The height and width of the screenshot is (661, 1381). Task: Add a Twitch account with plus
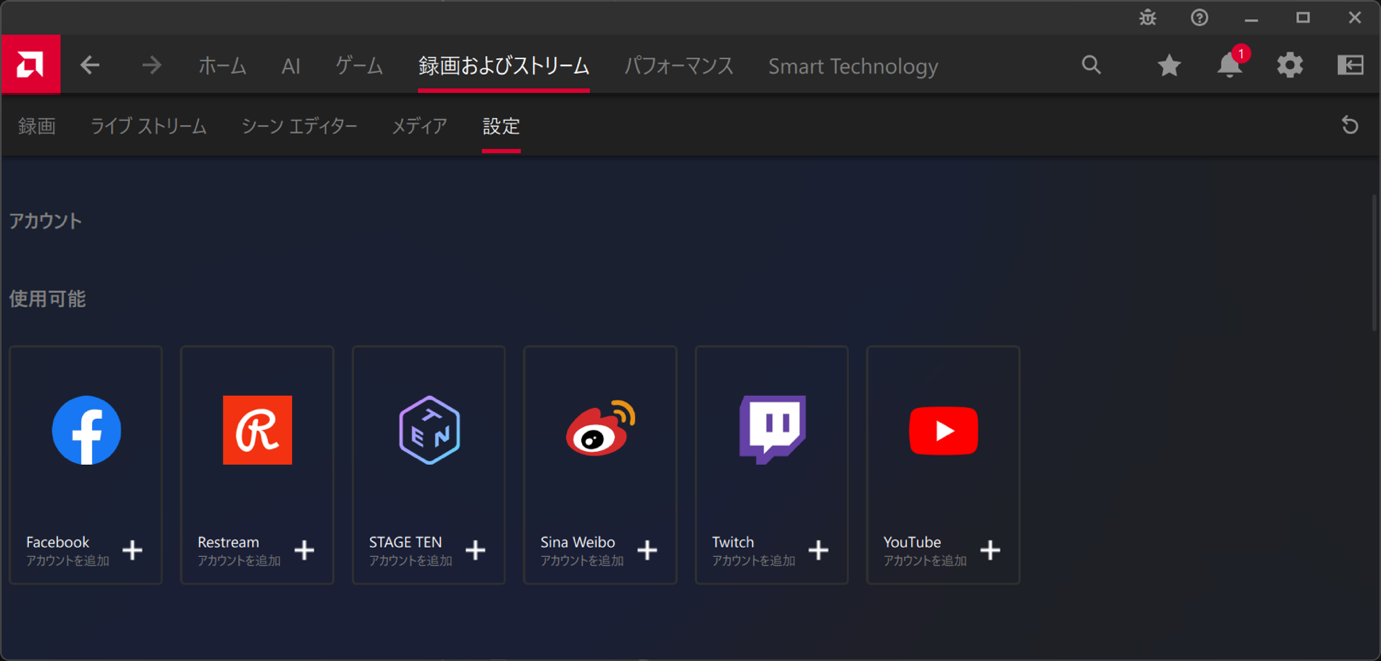tap(818, 550)
